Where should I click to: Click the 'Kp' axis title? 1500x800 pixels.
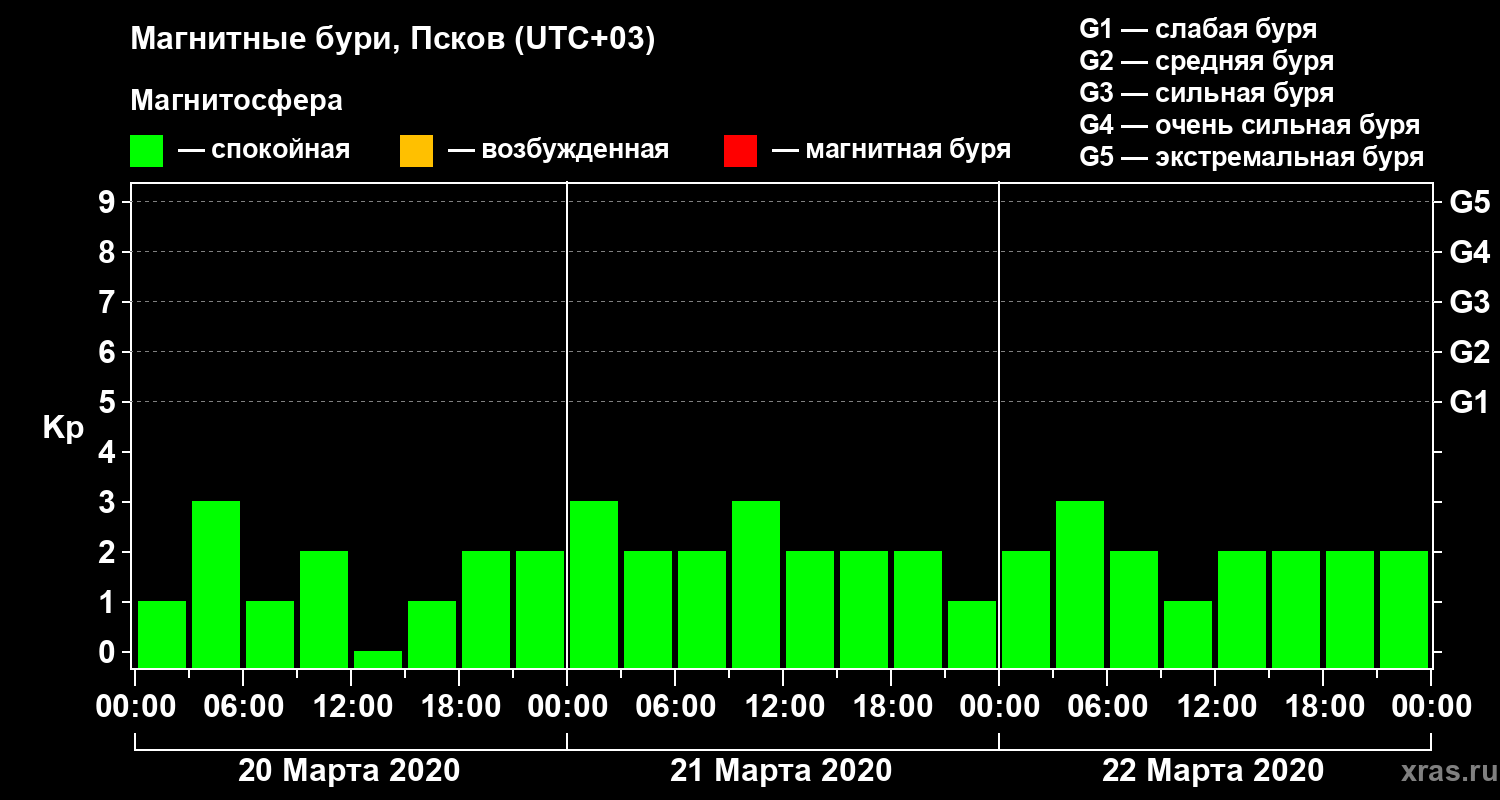(x=63, y=428)
